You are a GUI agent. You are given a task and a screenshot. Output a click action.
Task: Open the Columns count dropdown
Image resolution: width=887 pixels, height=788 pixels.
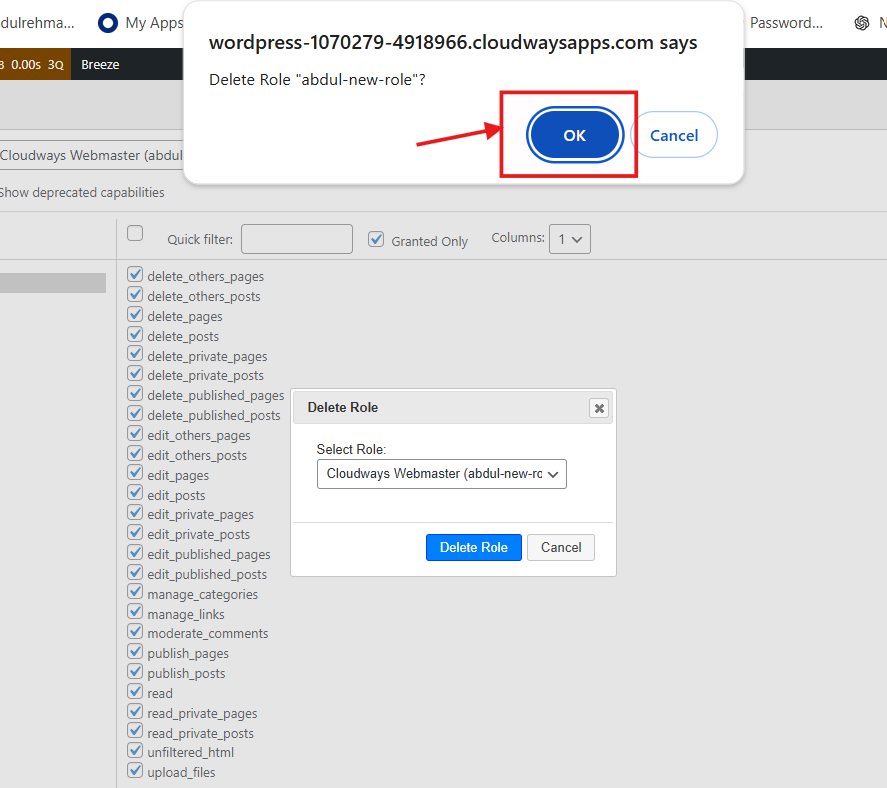click(570, 239)
